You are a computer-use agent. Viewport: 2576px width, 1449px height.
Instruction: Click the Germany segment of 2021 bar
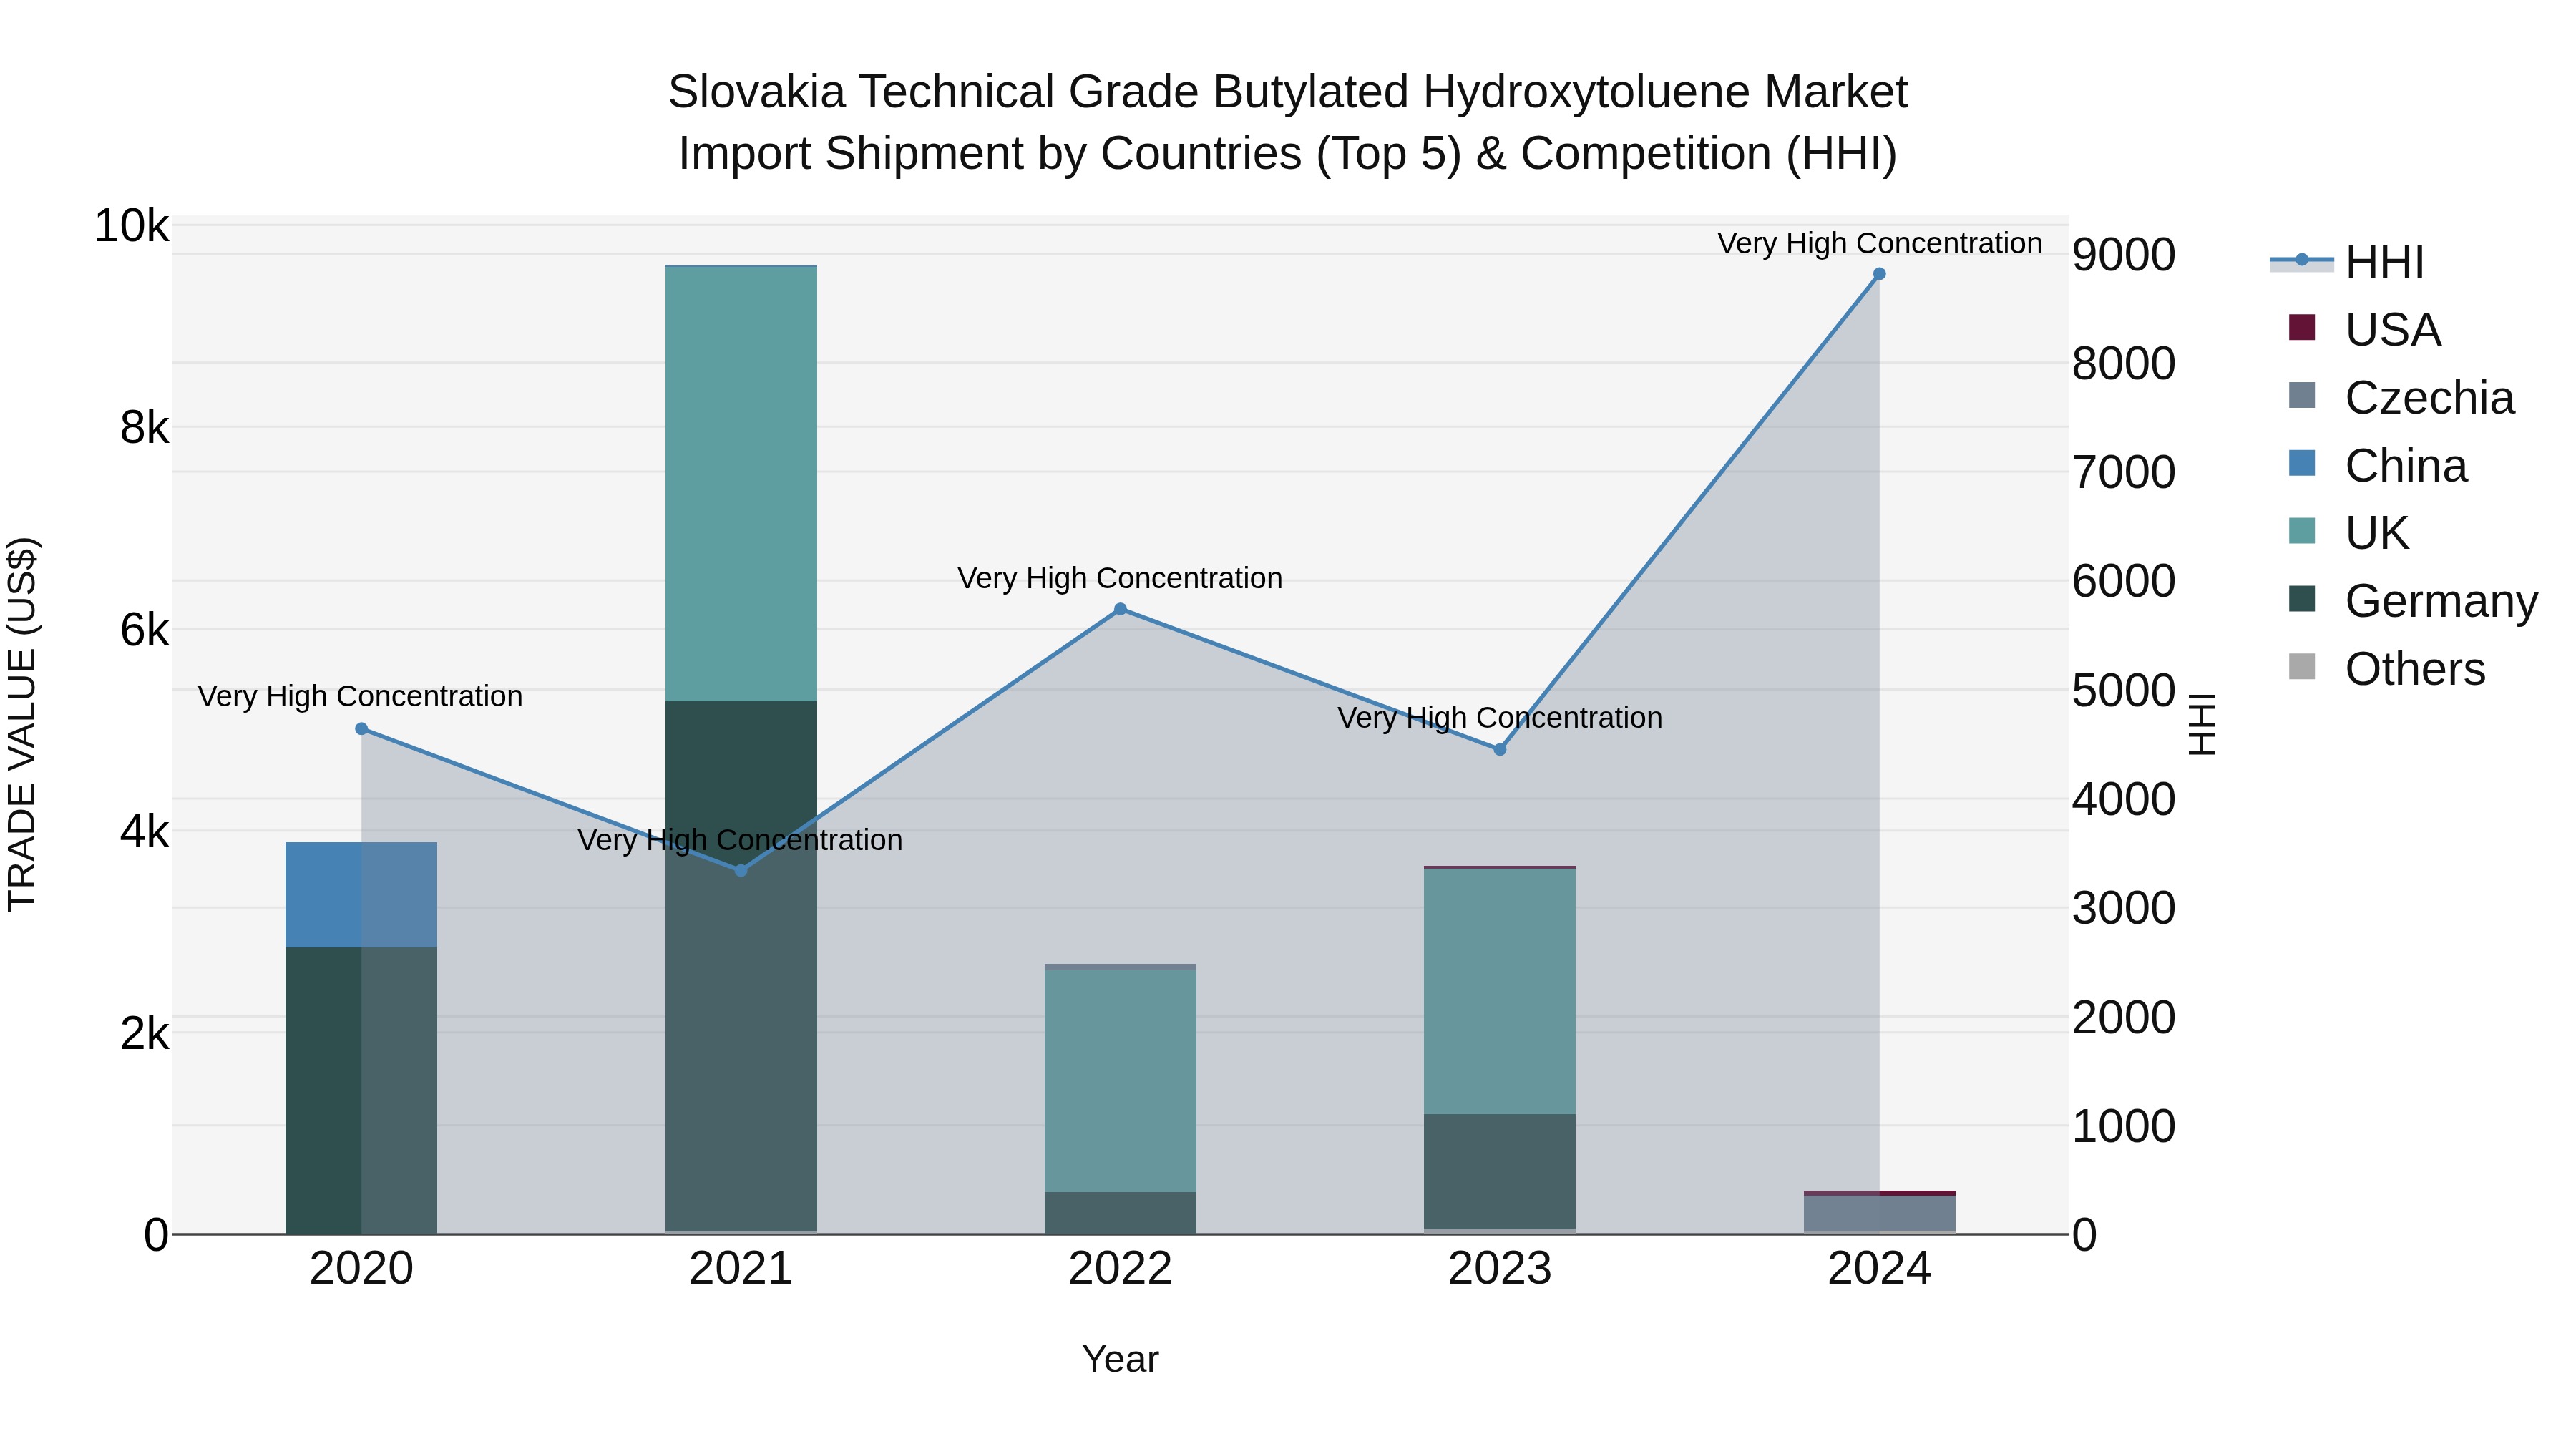coord(741,966)
